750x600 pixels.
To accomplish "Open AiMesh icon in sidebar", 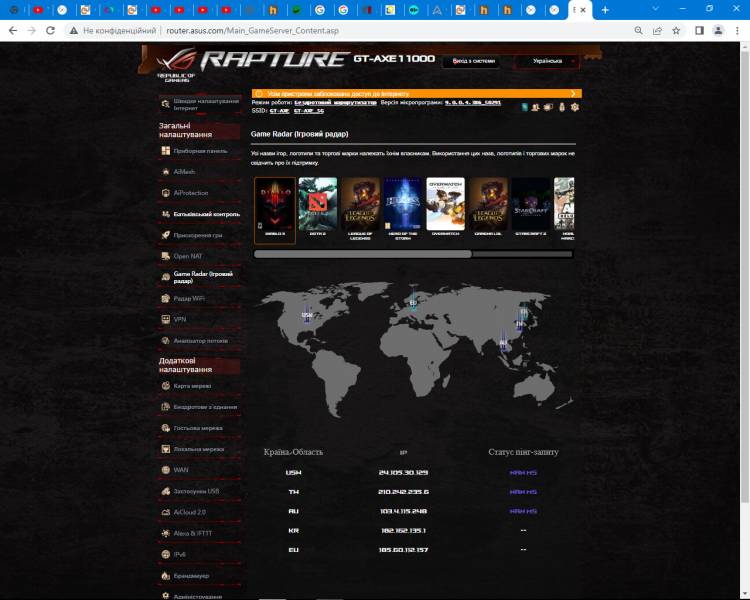I will point(165,172).
